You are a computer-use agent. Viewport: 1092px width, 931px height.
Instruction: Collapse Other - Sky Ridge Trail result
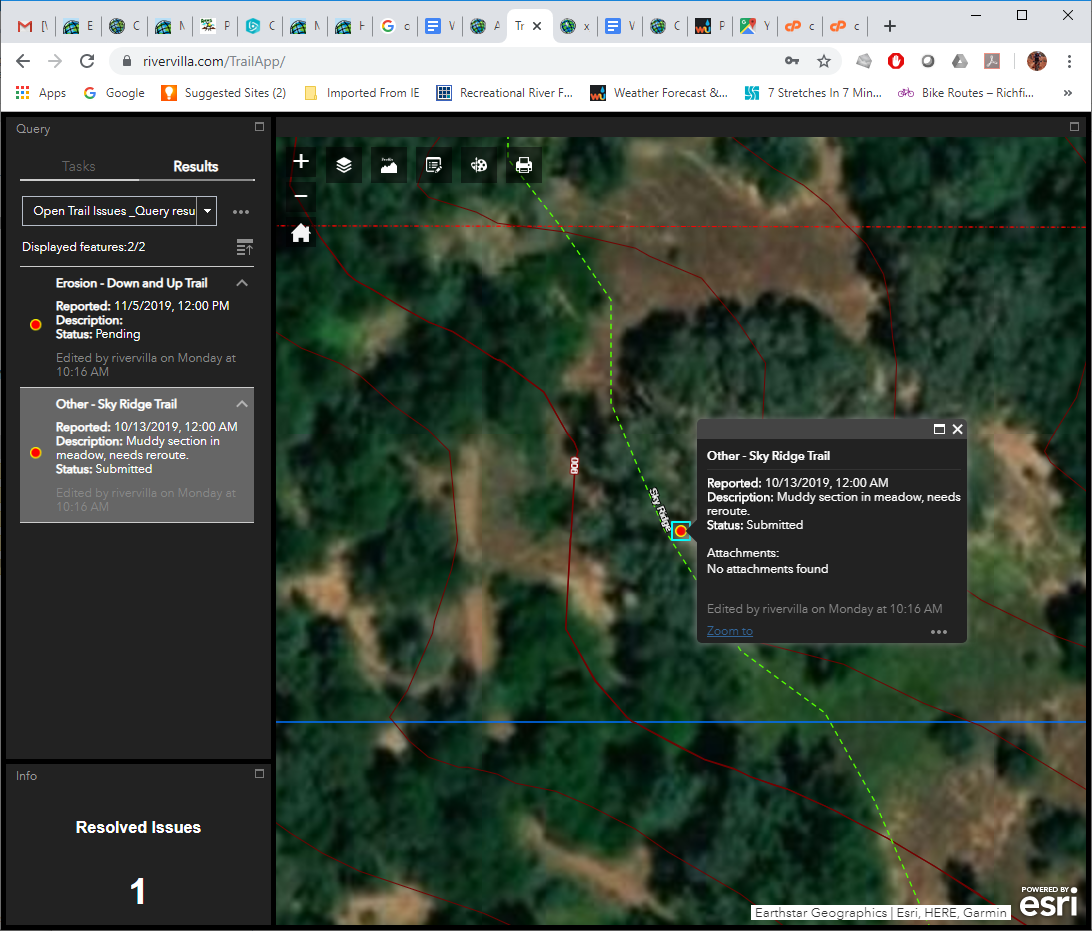point(242,404)
